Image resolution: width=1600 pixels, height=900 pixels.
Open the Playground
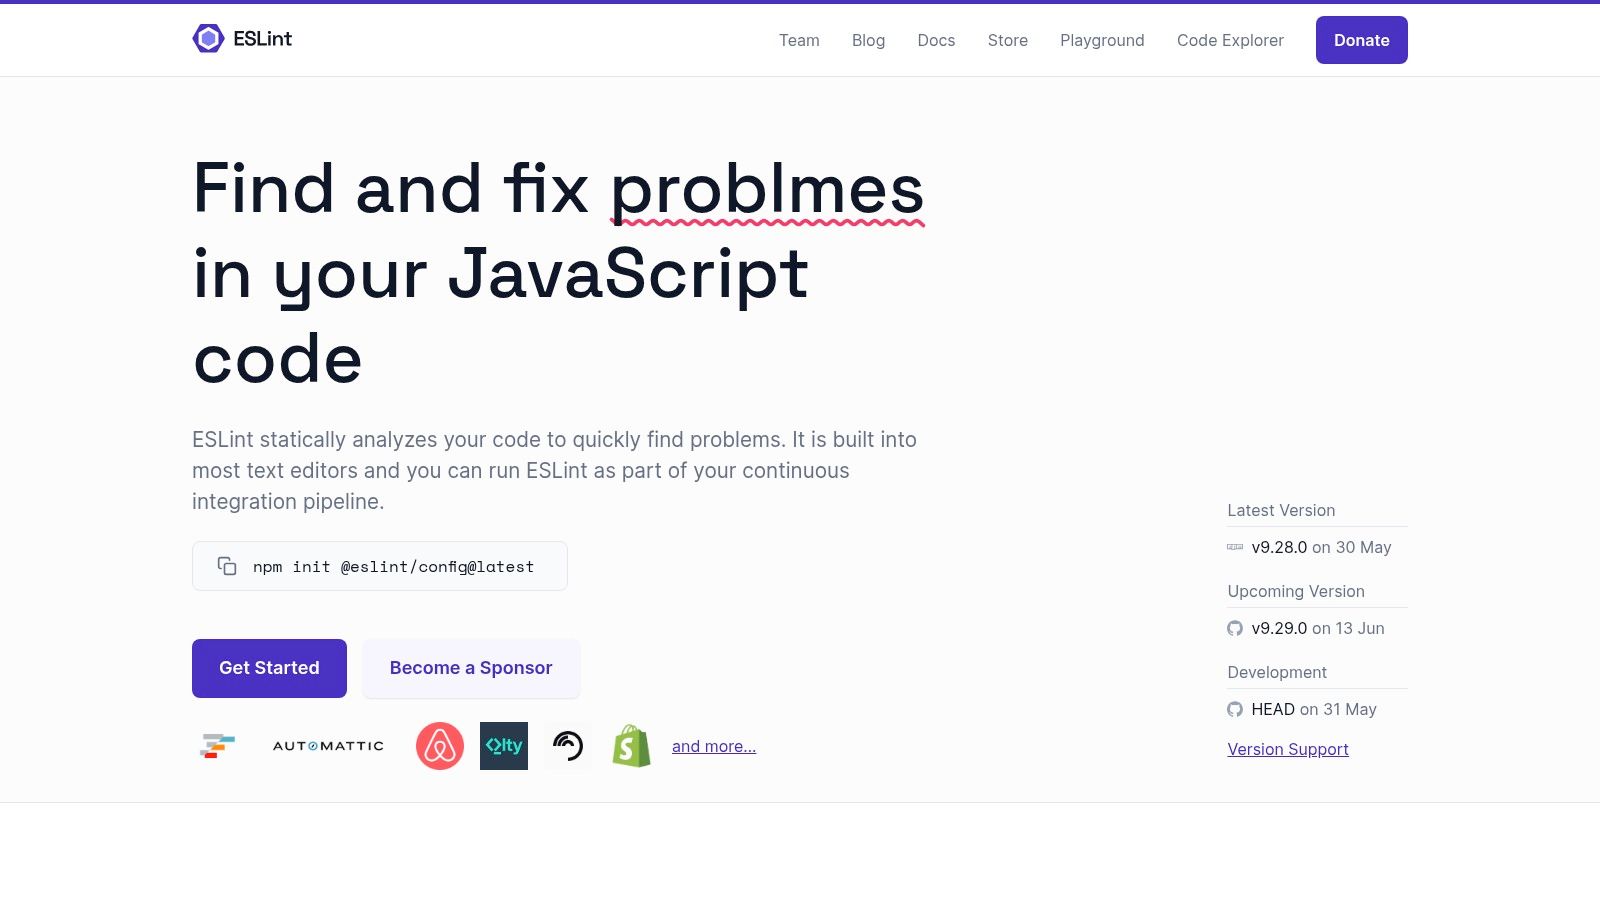click(1102, 40)
